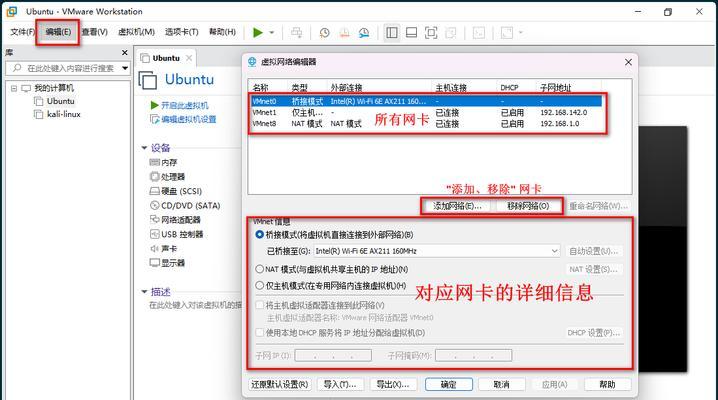
Task: Open the Snapshot Manager icon
Action: pos(364,32)
